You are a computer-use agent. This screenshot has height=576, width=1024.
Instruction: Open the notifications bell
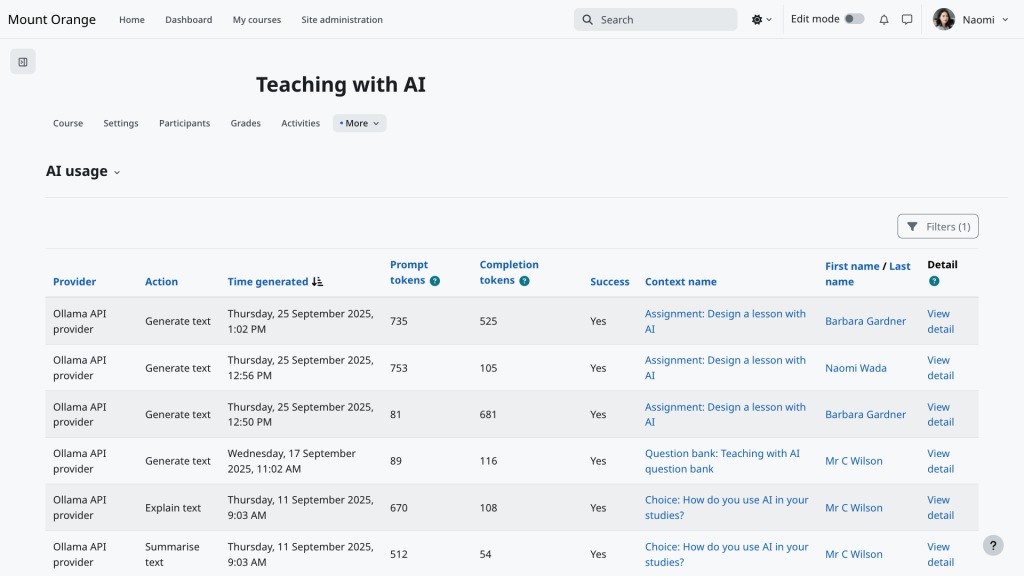tap(884, 20)
